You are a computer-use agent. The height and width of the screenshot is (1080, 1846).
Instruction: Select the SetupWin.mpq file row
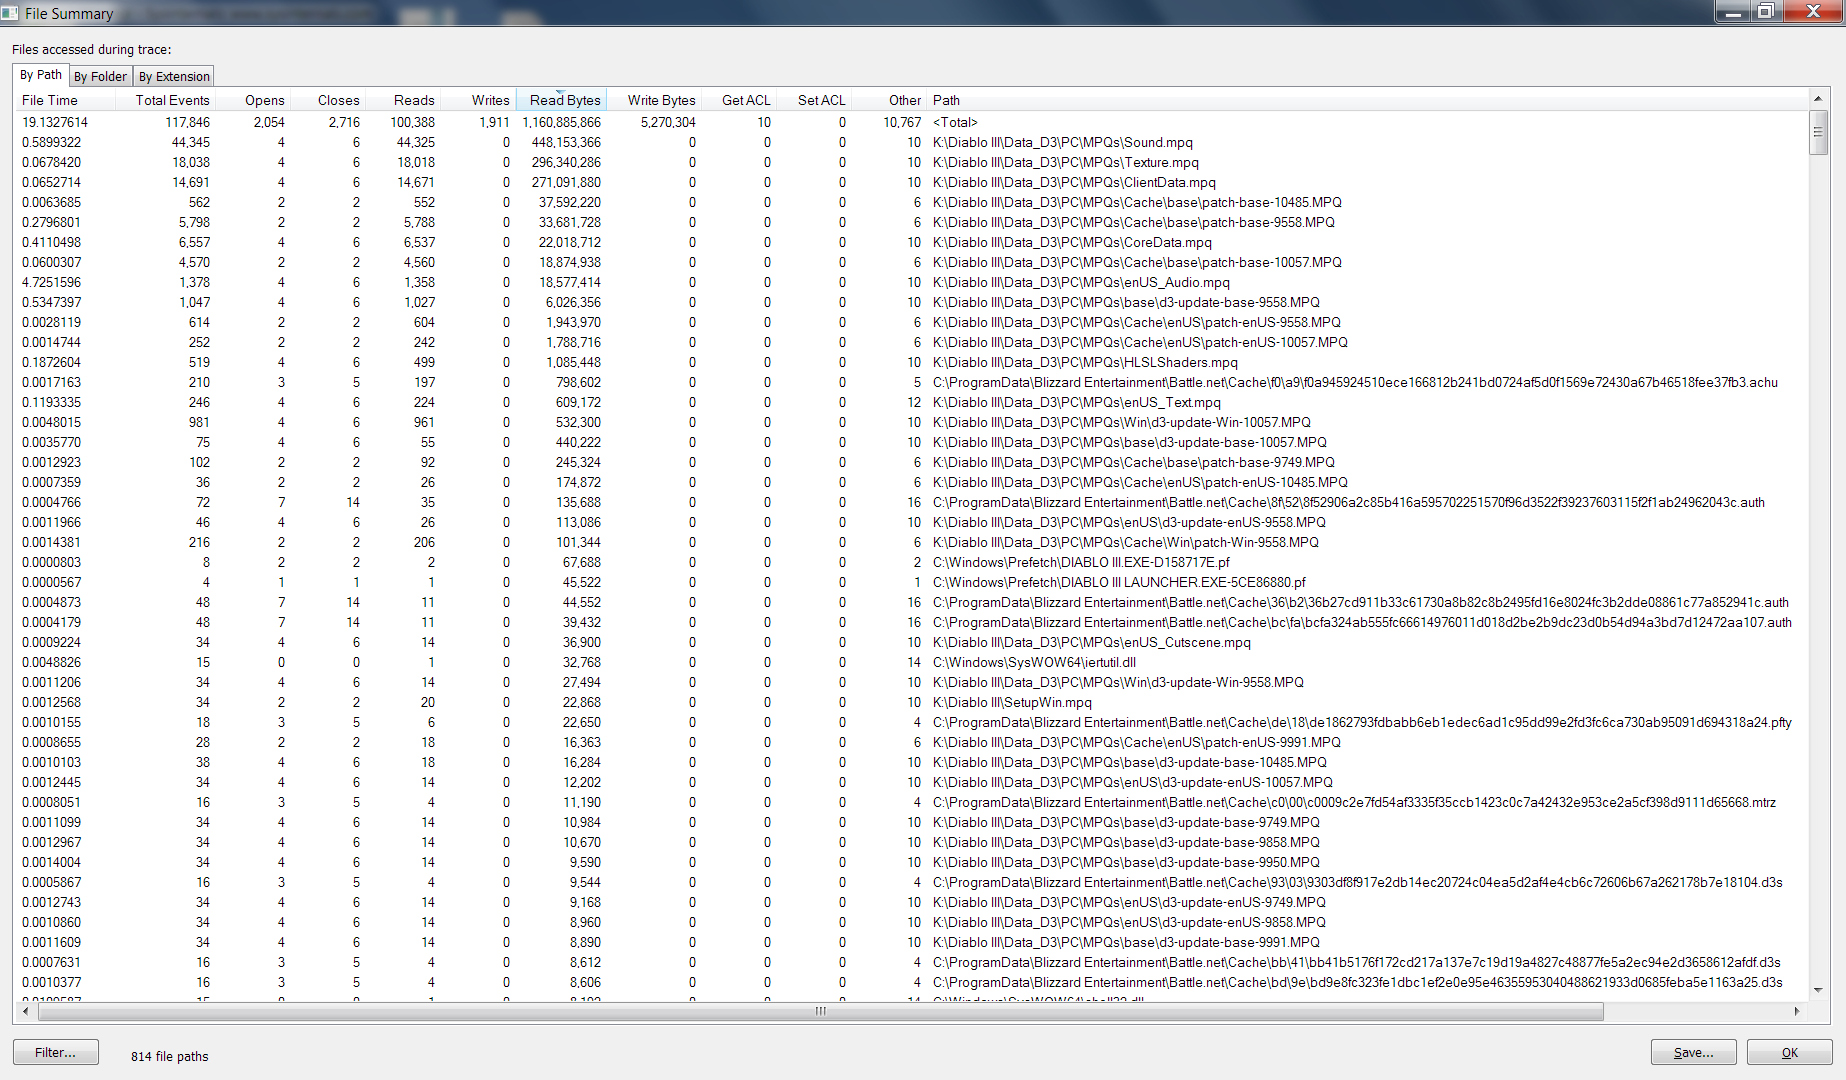912,702
